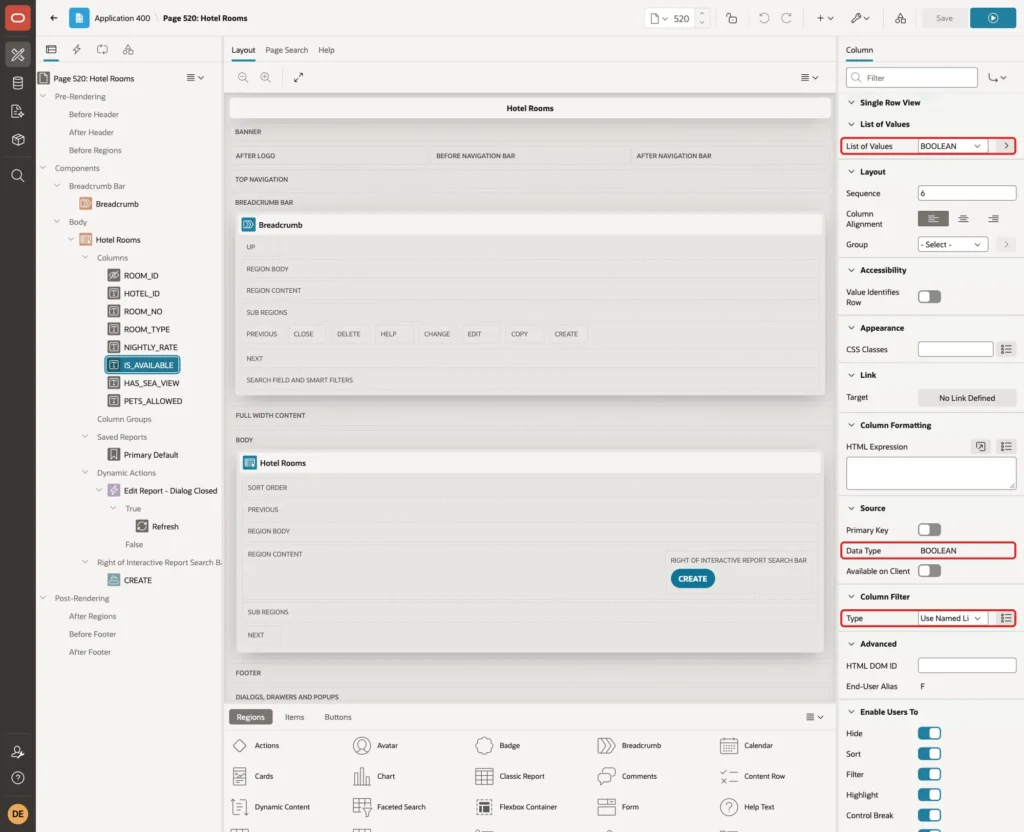
Task: Open the List of Values BOOLEAN dropdown
Action: pos(952,146)
